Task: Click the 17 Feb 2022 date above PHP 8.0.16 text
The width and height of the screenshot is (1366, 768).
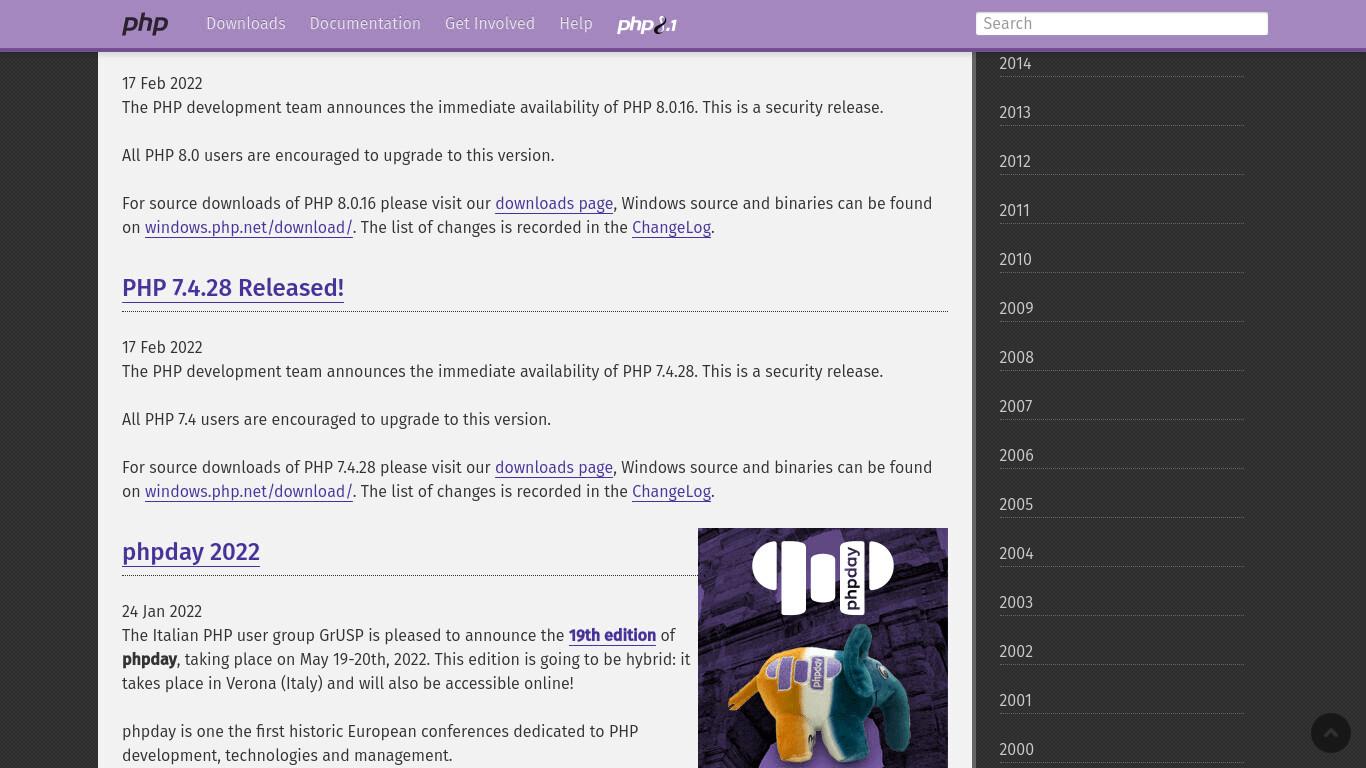Action: point(162,84)
